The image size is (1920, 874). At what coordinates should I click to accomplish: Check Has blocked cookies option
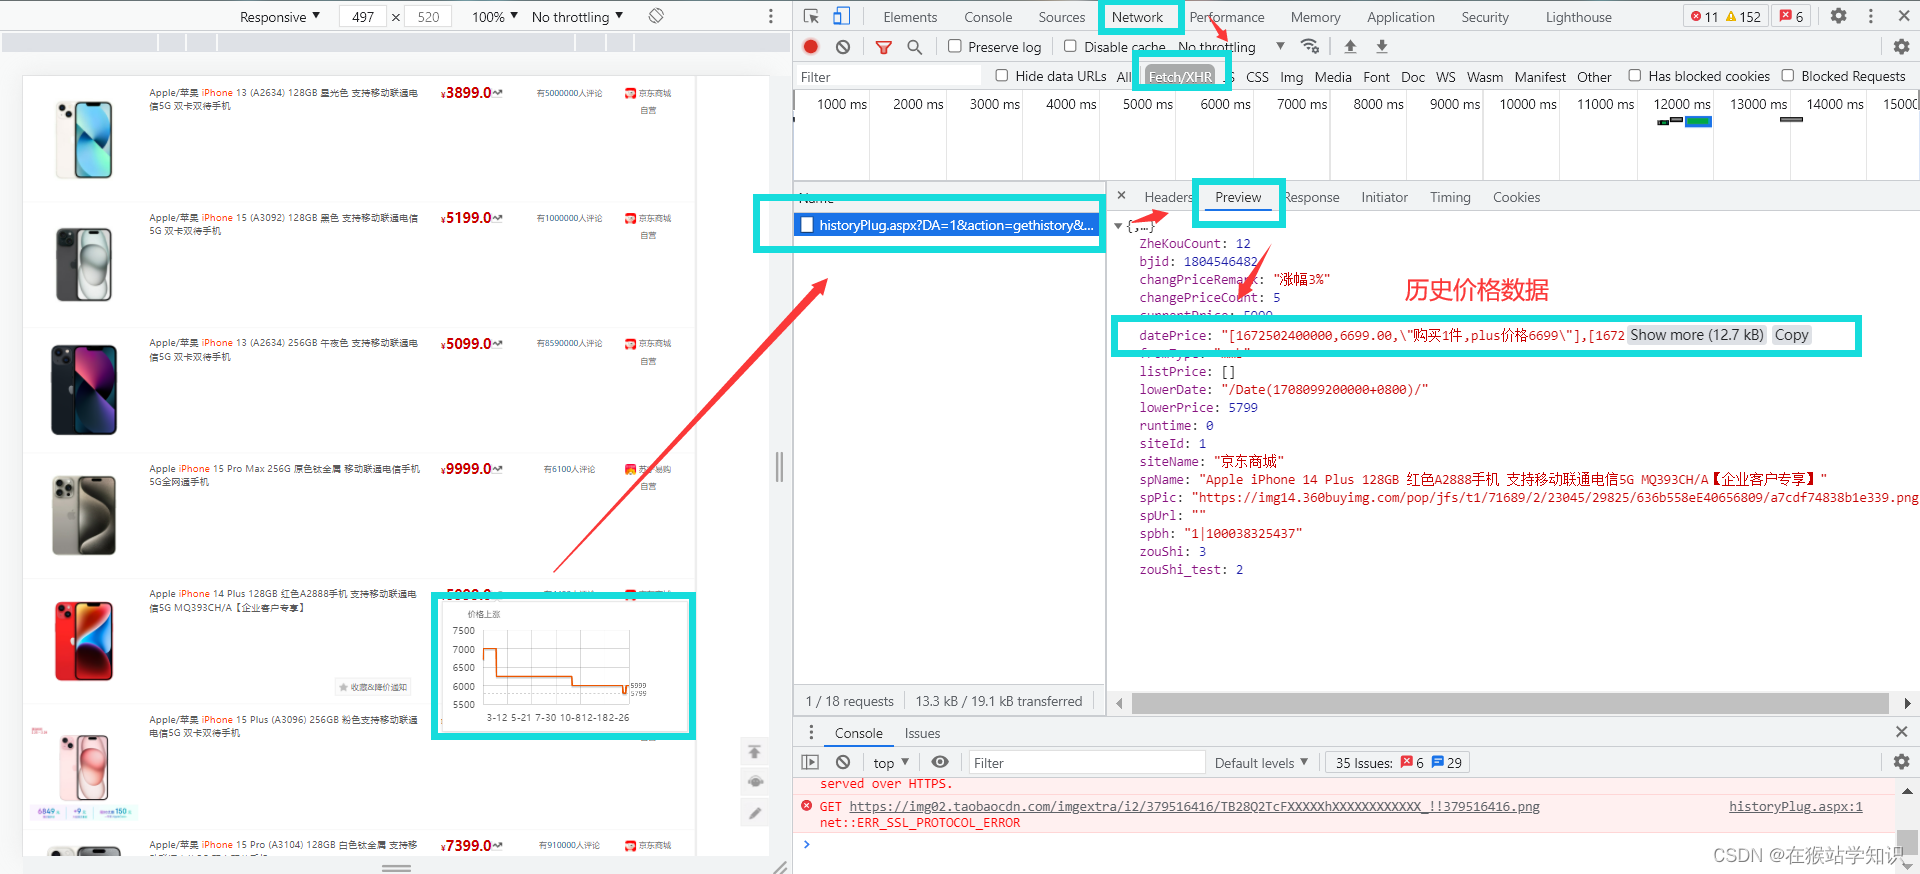click(x=1634, y=76)
